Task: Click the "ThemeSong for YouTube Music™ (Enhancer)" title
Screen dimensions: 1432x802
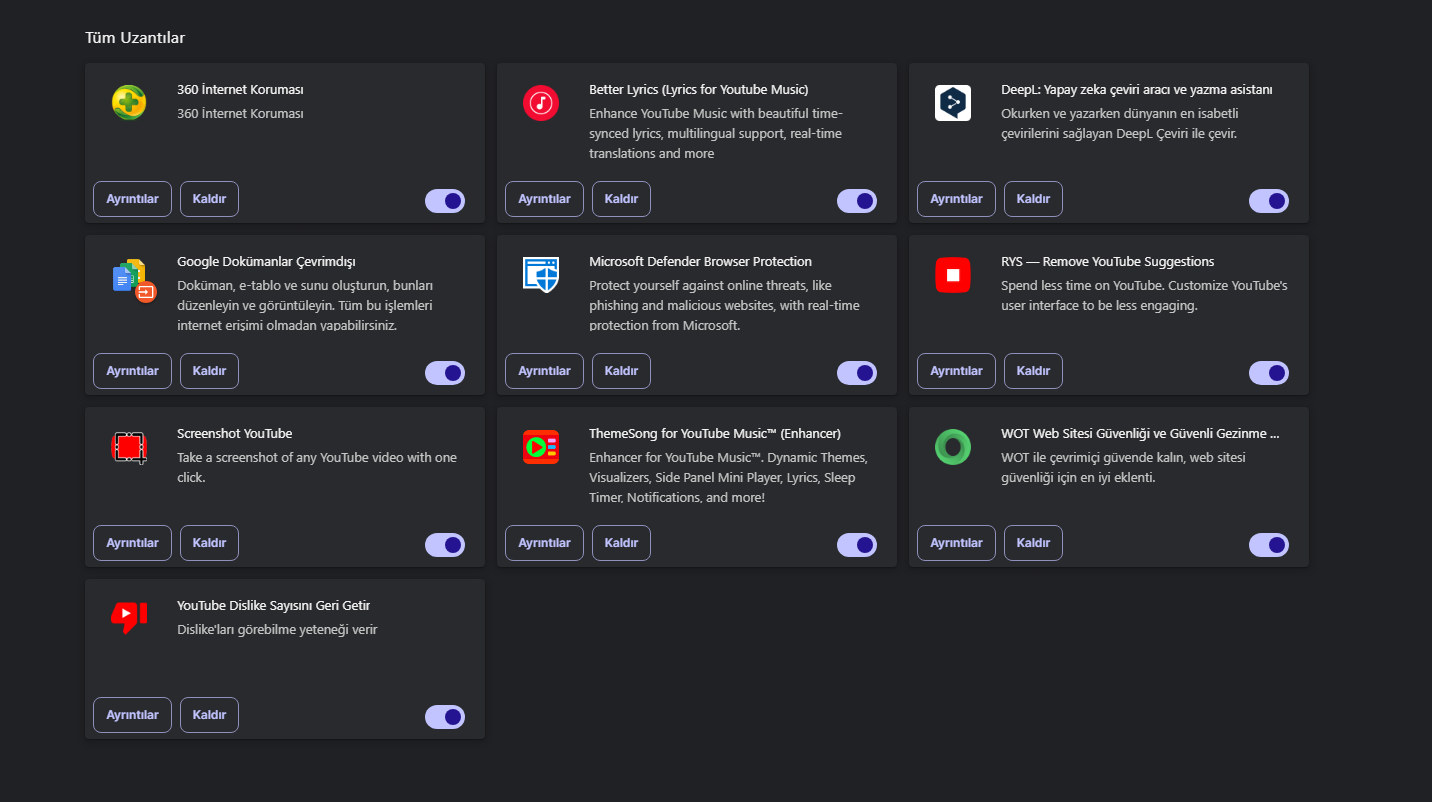Action: (x=715, y=434)
